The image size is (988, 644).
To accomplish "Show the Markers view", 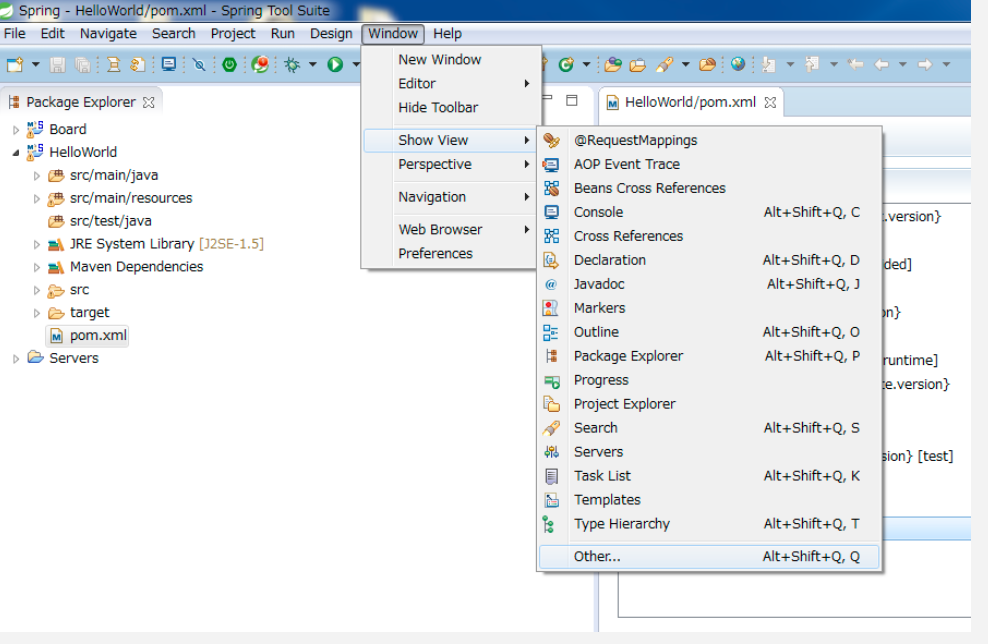I will tap(709, 308).
